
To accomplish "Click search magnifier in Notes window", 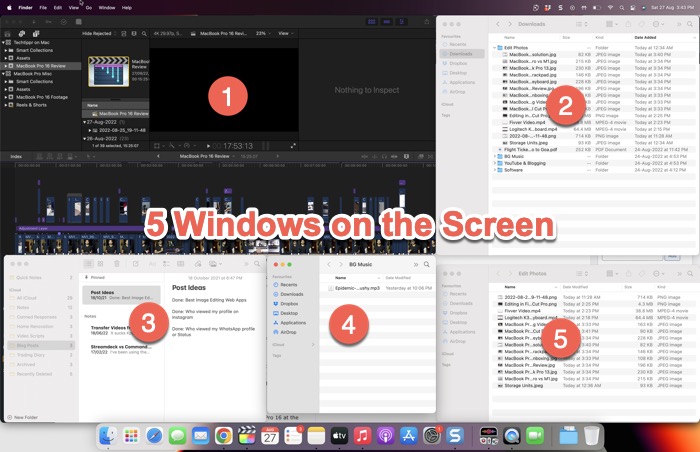I will tap(257, 264).
